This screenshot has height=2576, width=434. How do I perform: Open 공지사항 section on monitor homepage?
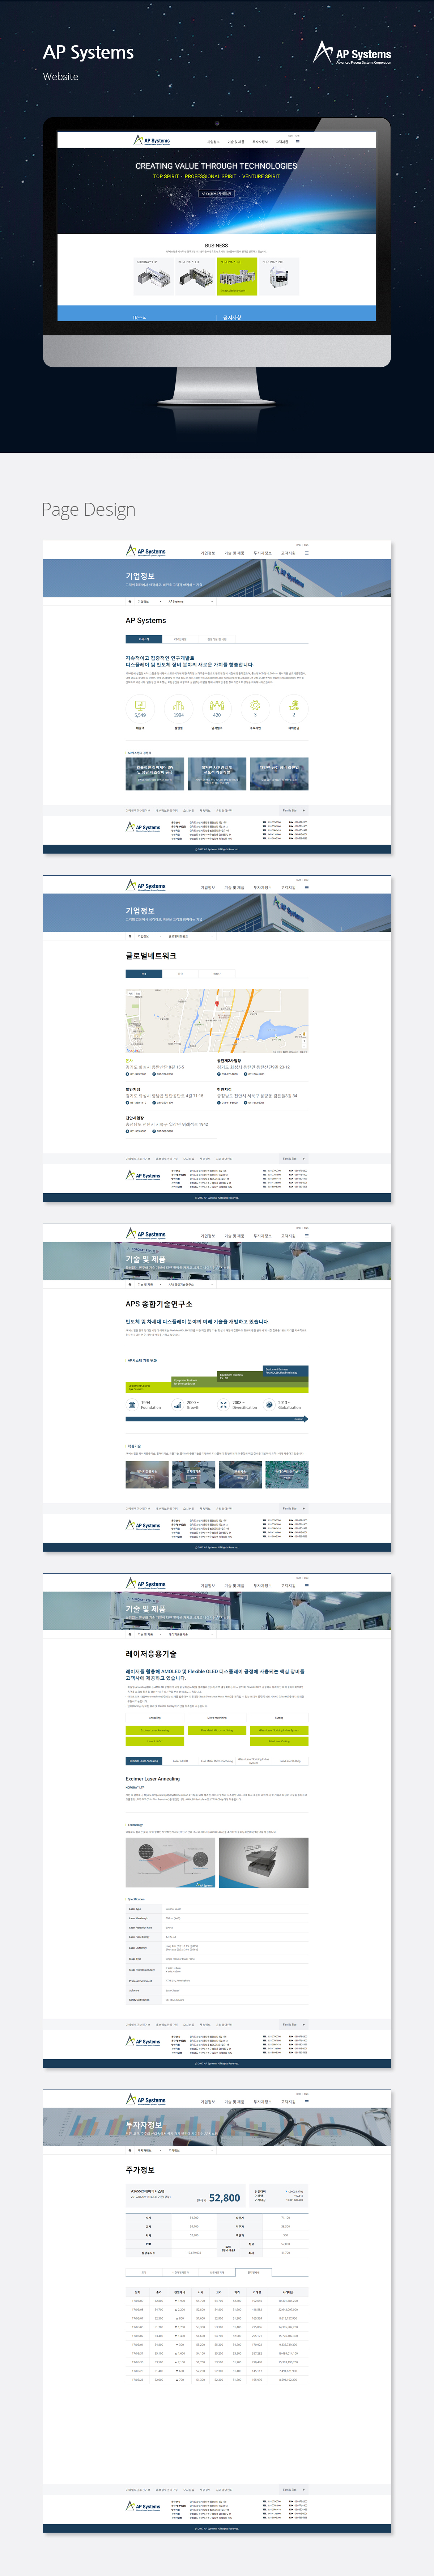[x=232, y=317]
